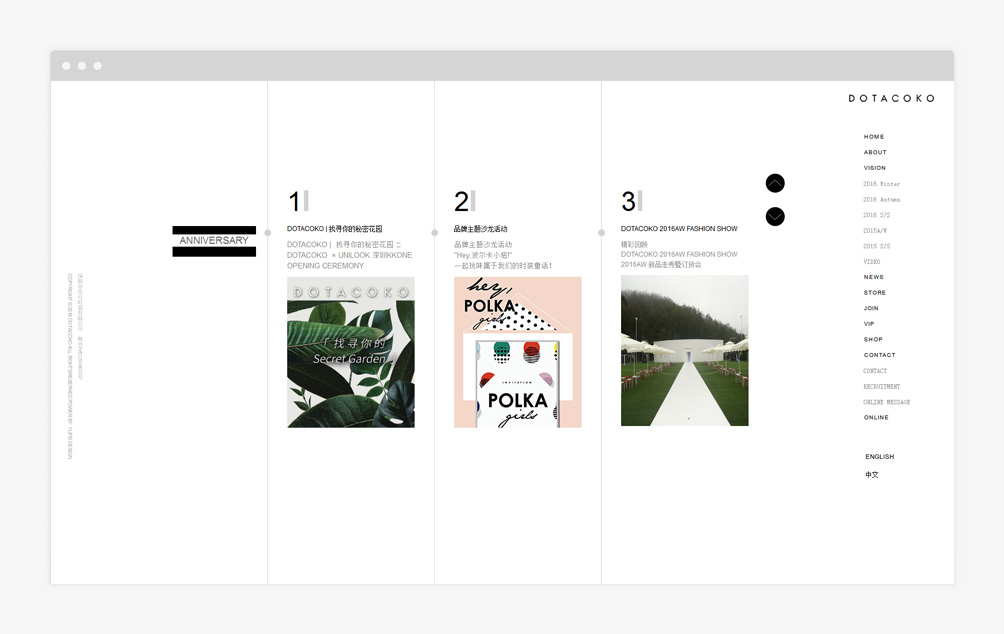The height and width of the screenshot is (634, 1004).
Task: Click the timeline dot beside item 2
Action: point(435,233)
